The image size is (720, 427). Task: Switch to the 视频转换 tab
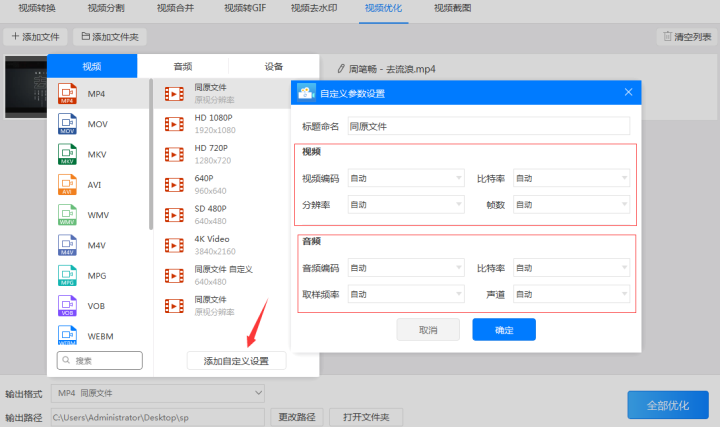[x=37, y=8]
